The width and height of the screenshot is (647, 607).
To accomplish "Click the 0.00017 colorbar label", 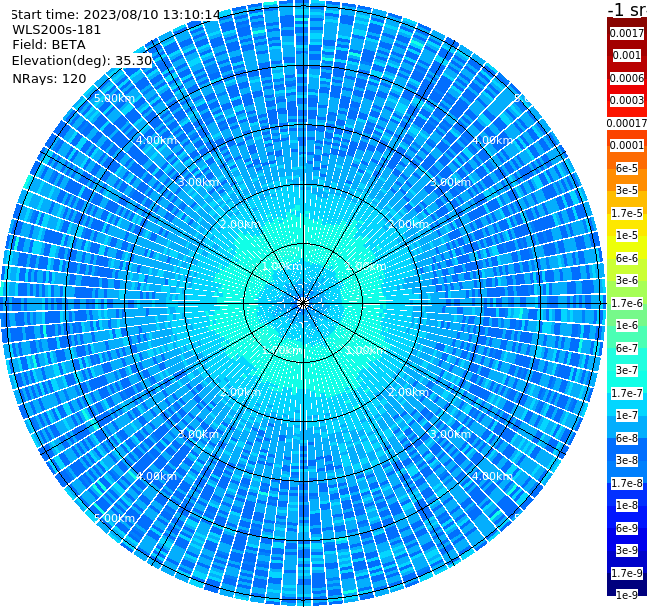I will click(x=627, y=123).
